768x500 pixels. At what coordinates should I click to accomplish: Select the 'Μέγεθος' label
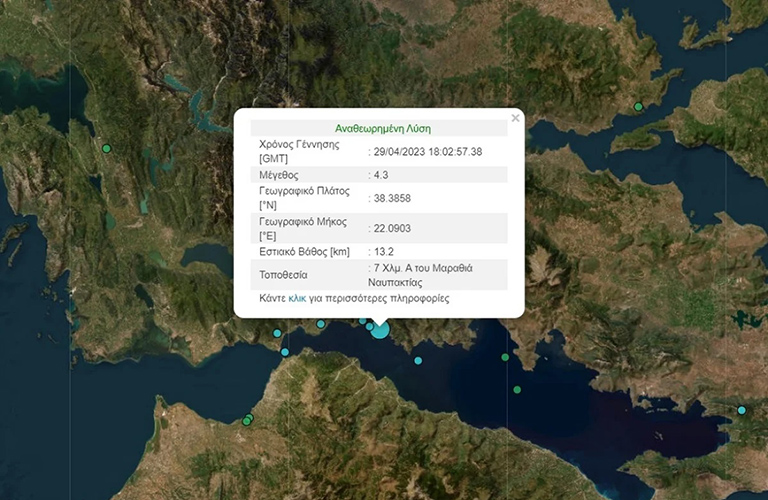pos(279,175)
